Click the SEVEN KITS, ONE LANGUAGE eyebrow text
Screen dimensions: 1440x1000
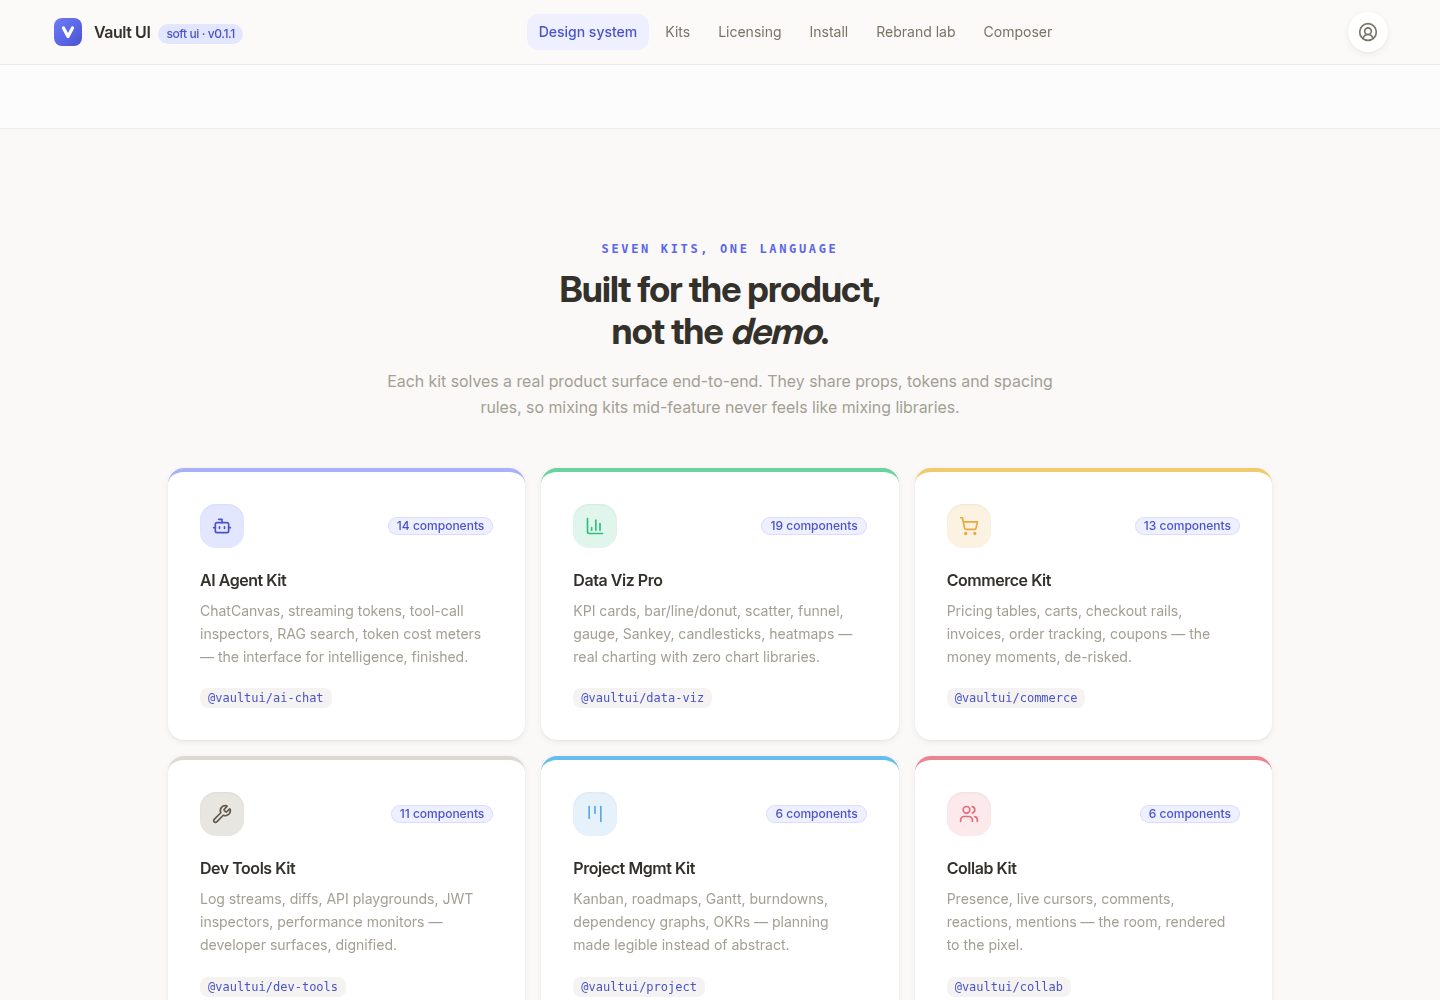point(720,249)
